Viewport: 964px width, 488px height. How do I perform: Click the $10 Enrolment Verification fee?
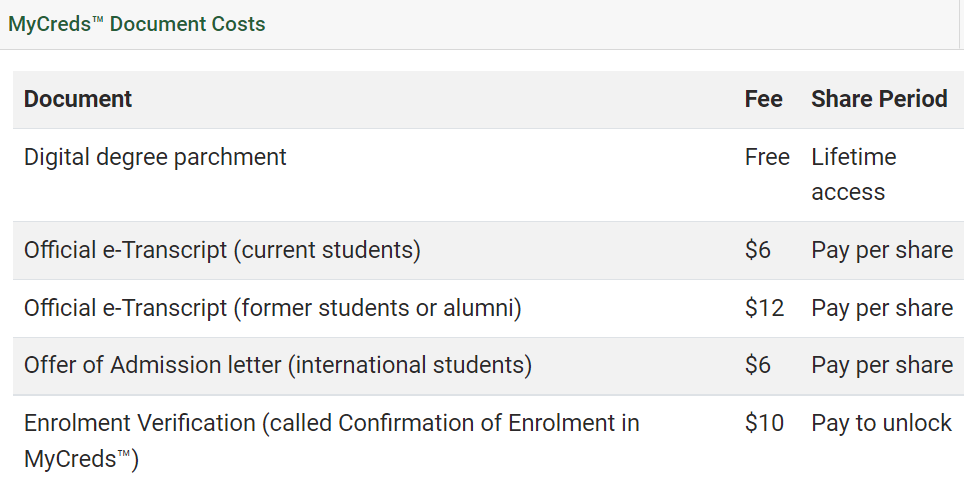click(x=764, y=423)
